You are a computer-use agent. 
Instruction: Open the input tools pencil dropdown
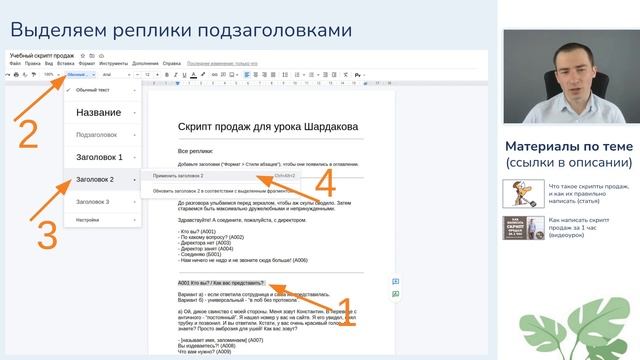click(x=359, y=75)
